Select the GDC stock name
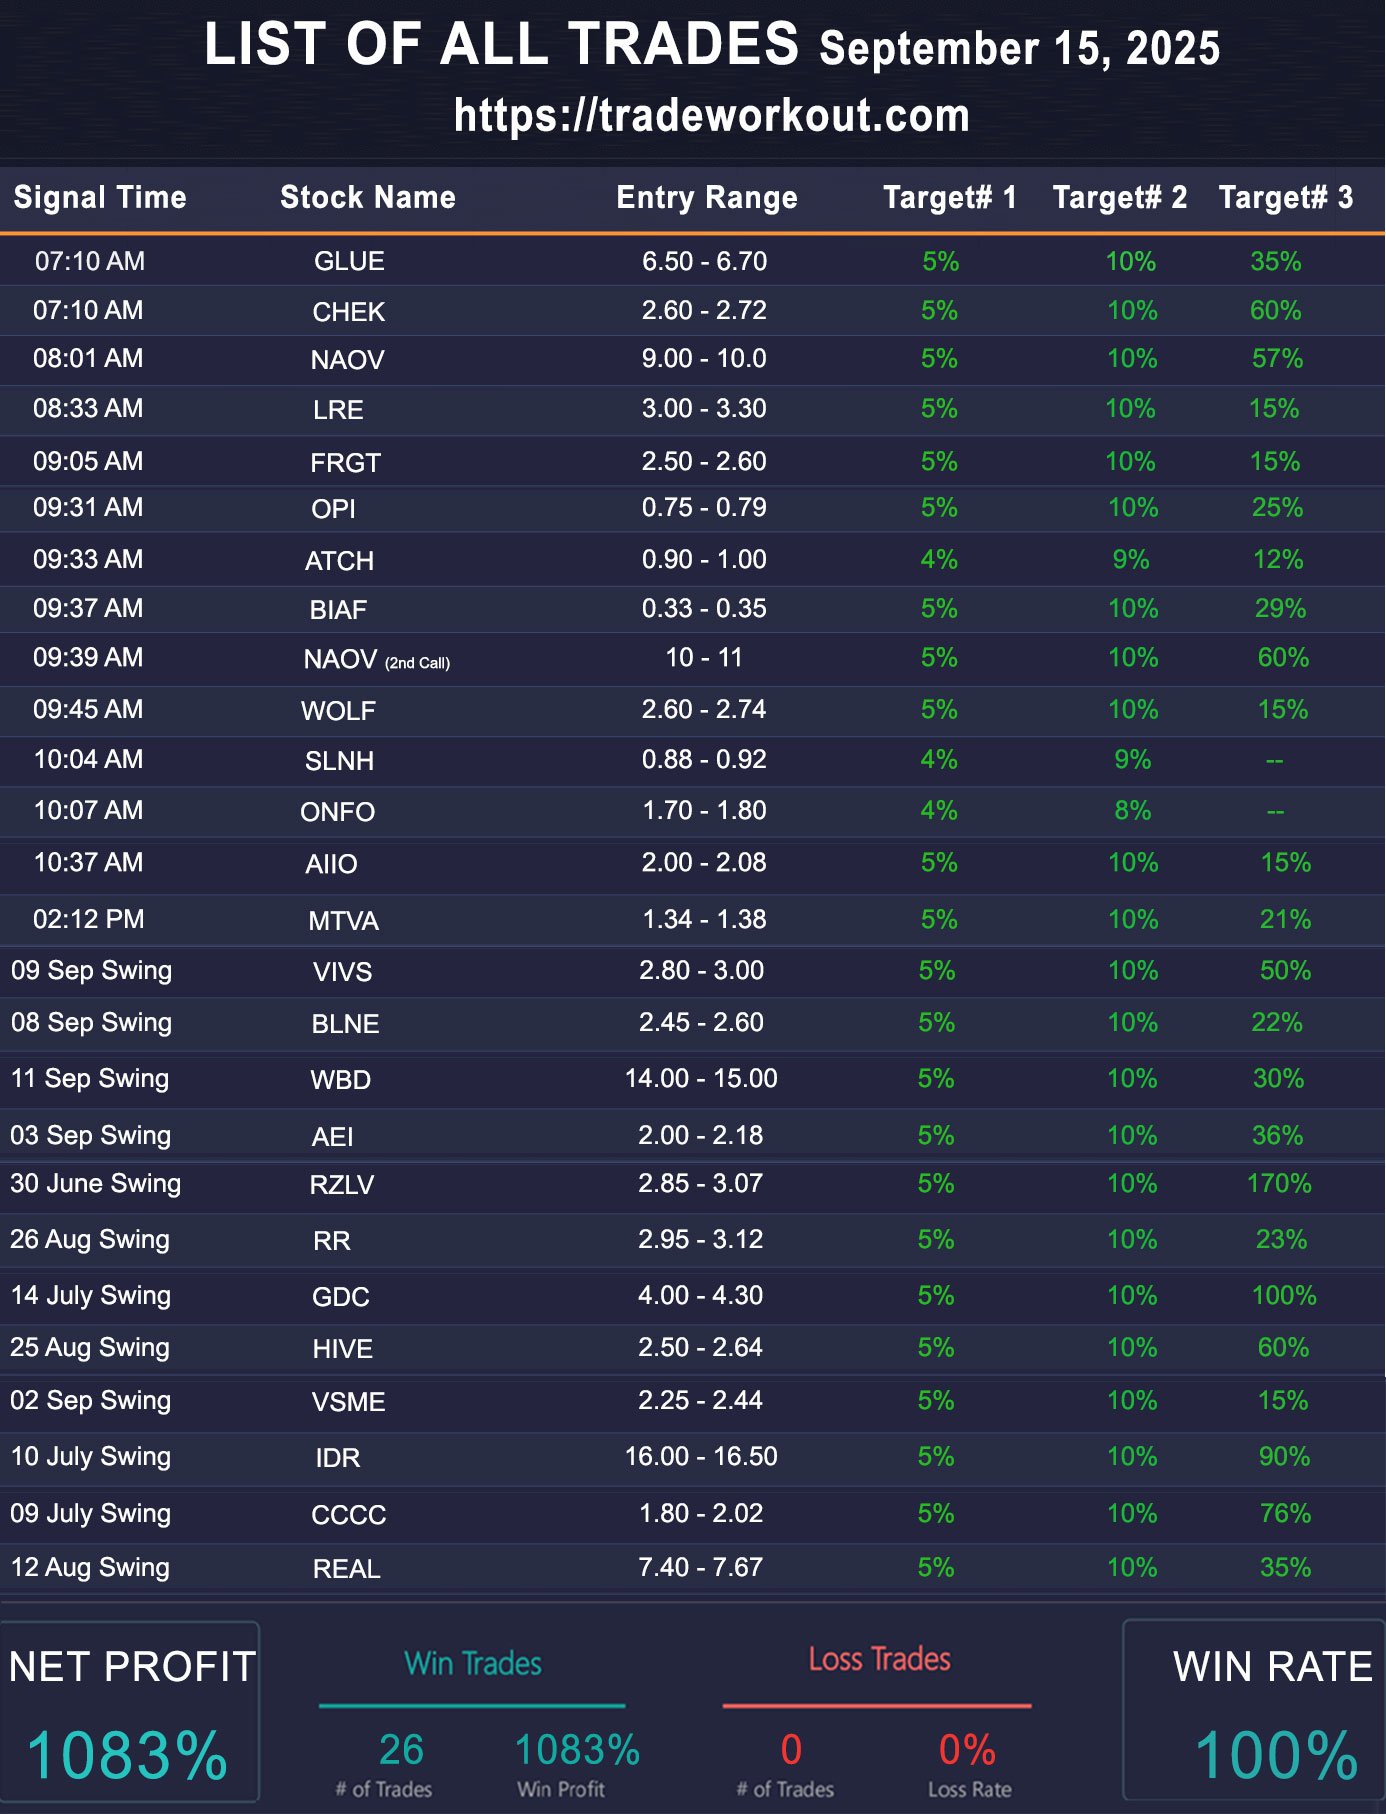The height and width of the screenshot is (1814, 1386). pos(340,1297)
